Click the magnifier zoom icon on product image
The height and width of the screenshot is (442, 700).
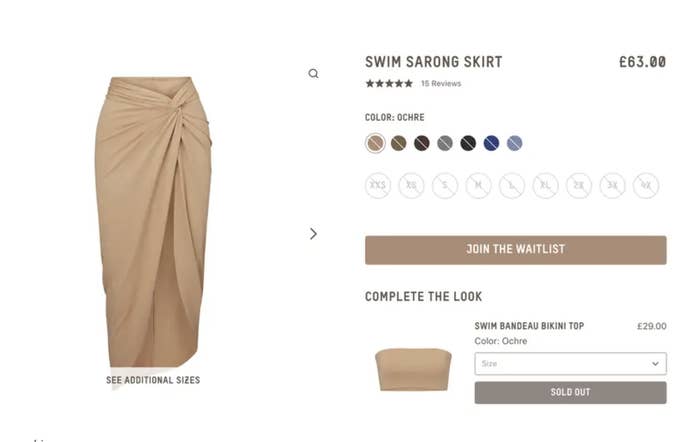(x=313, y=74)
